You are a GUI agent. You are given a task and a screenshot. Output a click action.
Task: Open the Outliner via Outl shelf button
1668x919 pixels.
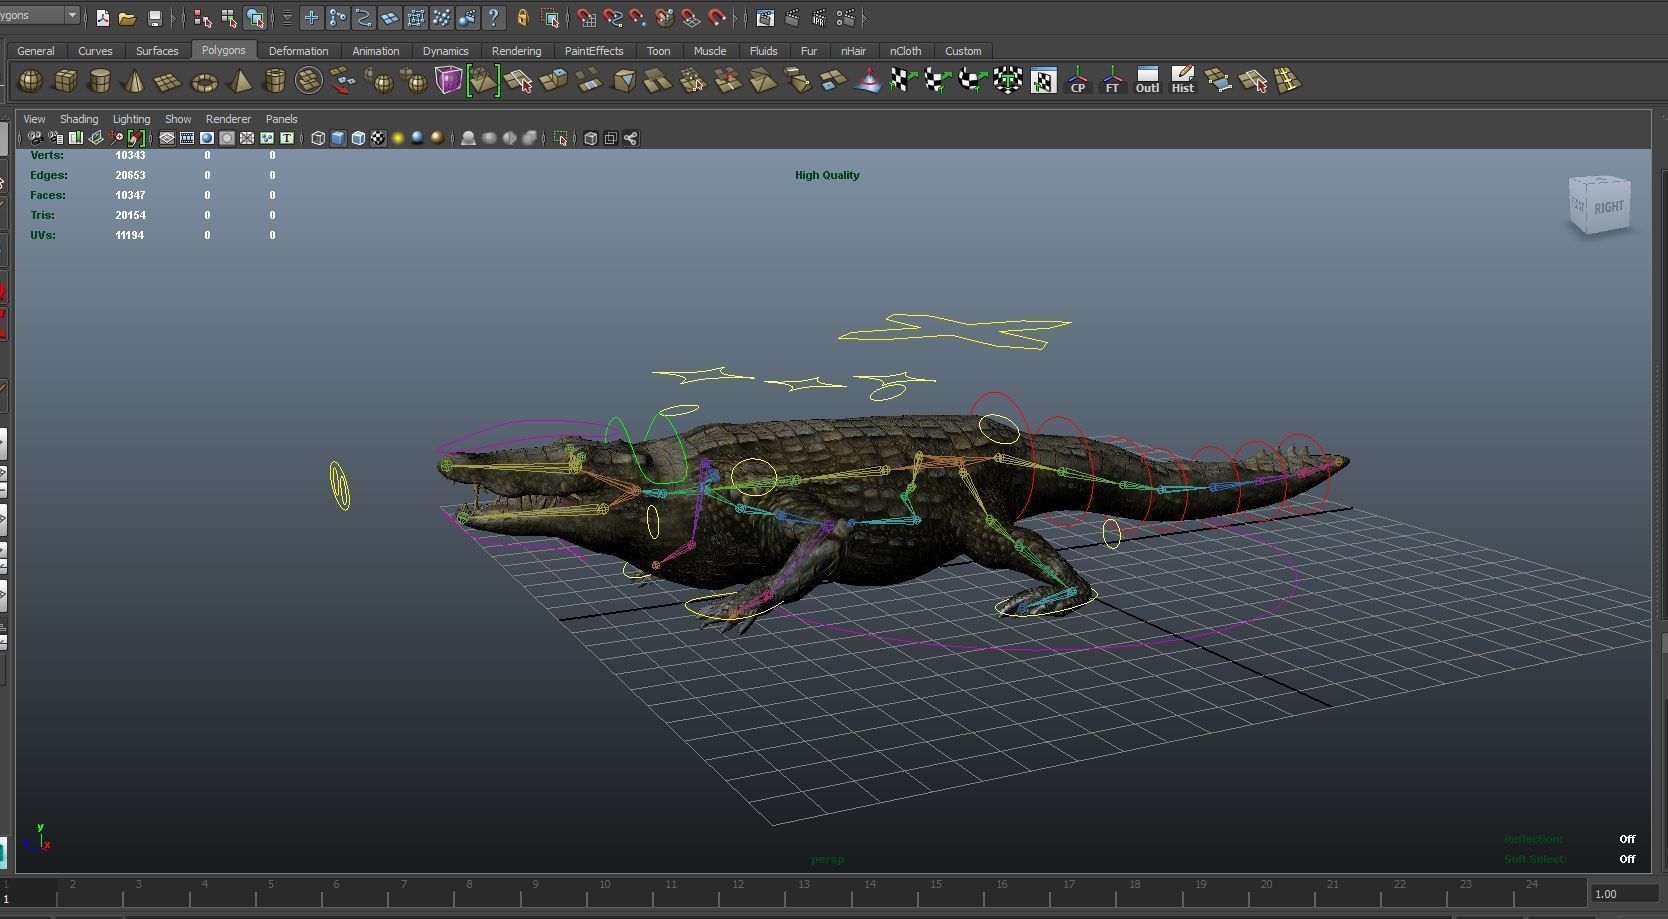(1147, 81)
